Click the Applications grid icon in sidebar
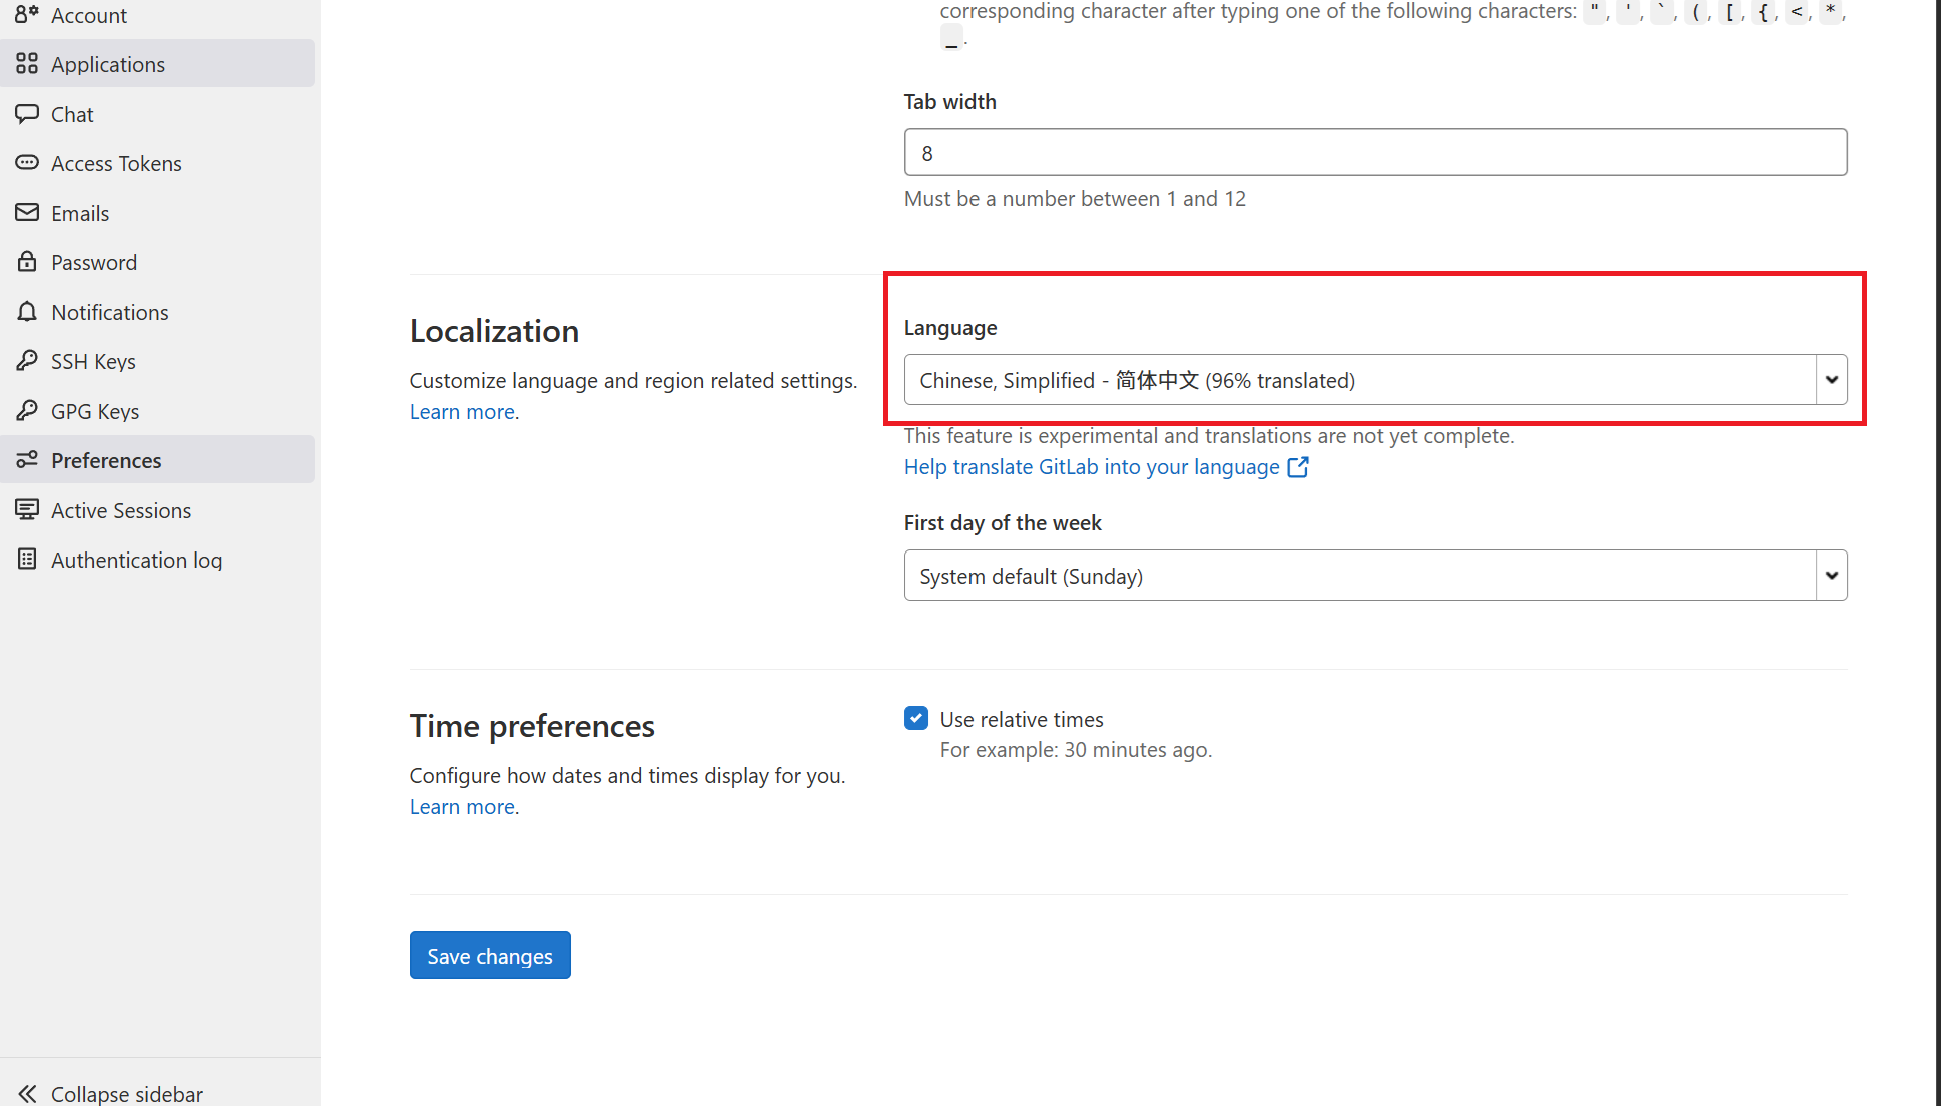The image size is (1941, 1106). point(27,64)
